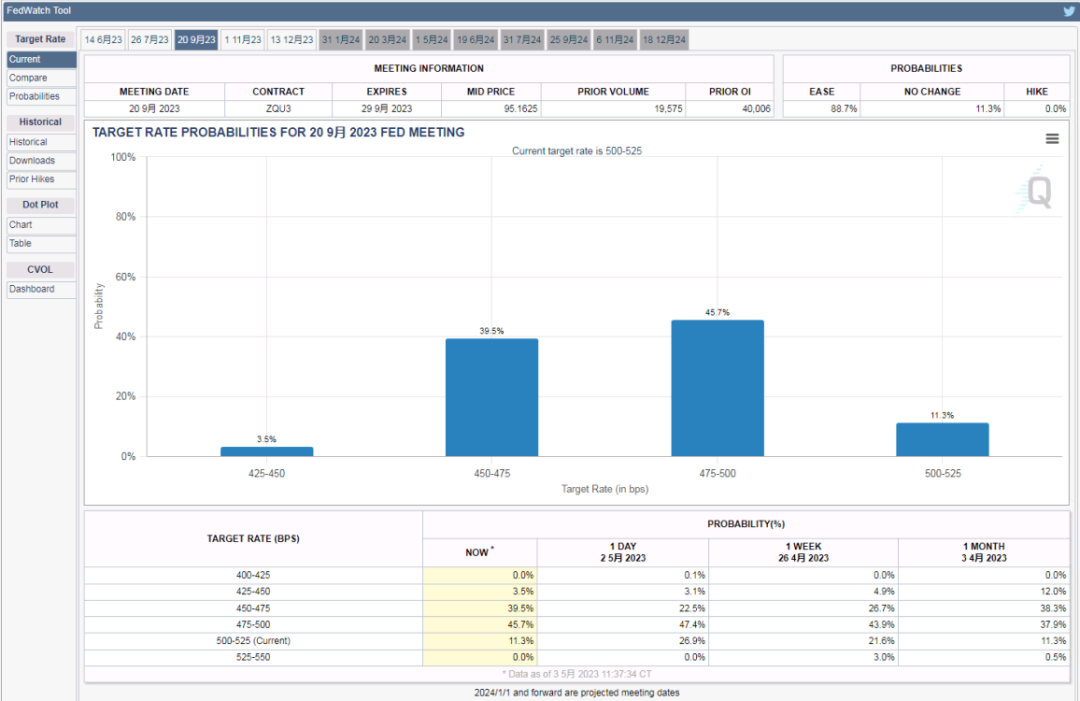Click the 525-550 target rate row label
The width and height of the screenshot is (1080, 701).
click(x=253, y=657)
